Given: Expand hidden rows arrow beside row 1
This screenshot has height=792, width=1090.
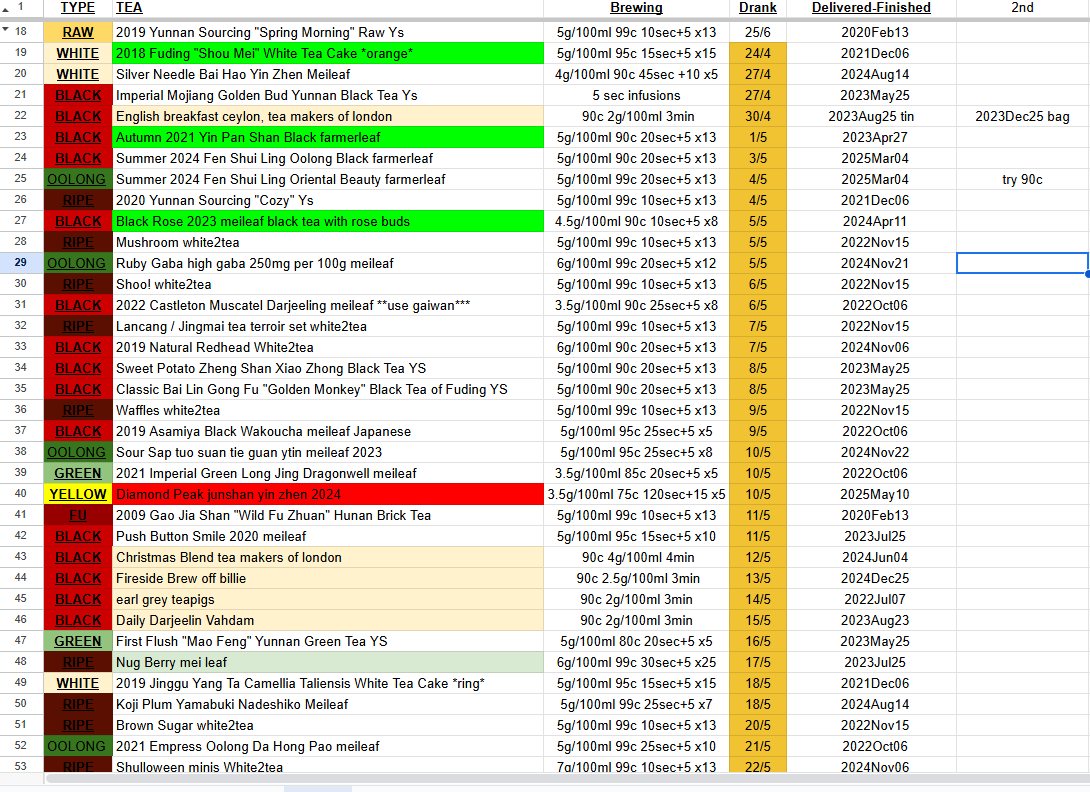Looking at the screenshot, I should coord(6,9).
